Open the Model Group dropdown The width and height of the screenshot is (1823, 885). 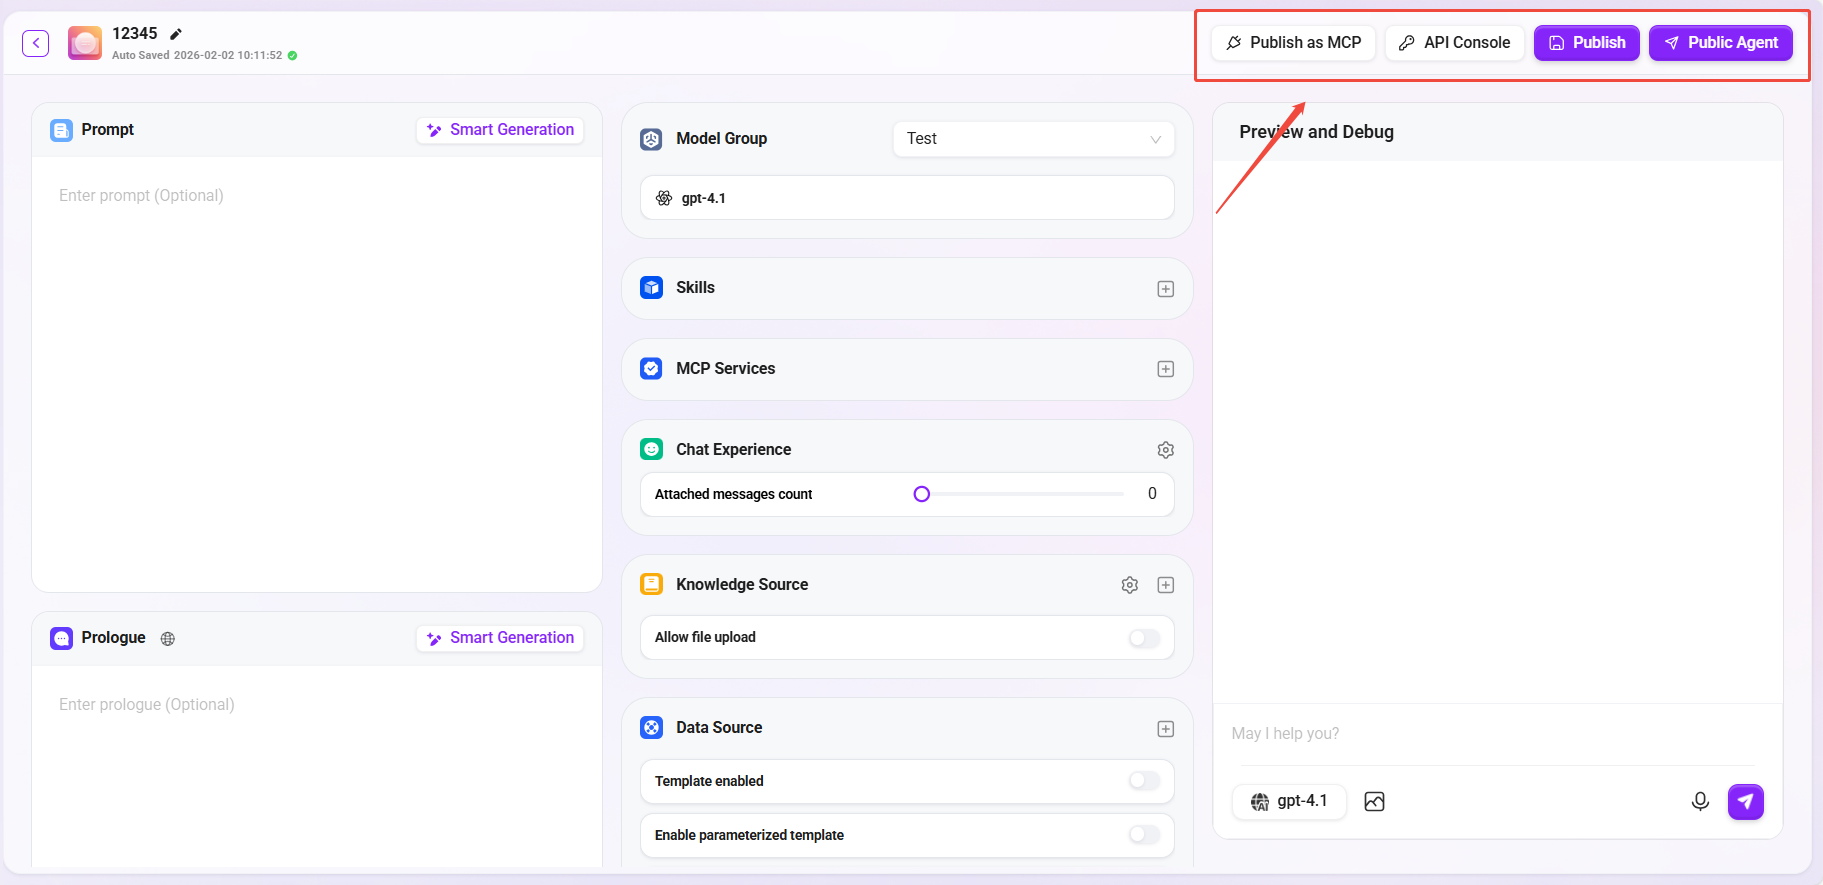click(1033, 139)
